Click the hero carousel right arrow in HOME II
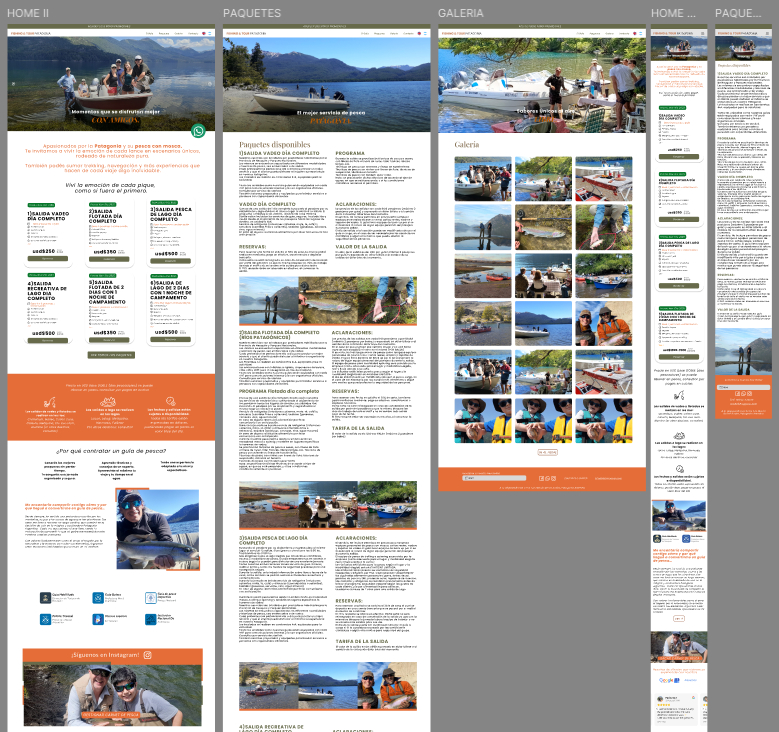Viewport: 779px width, 732px height. point(210,83)
